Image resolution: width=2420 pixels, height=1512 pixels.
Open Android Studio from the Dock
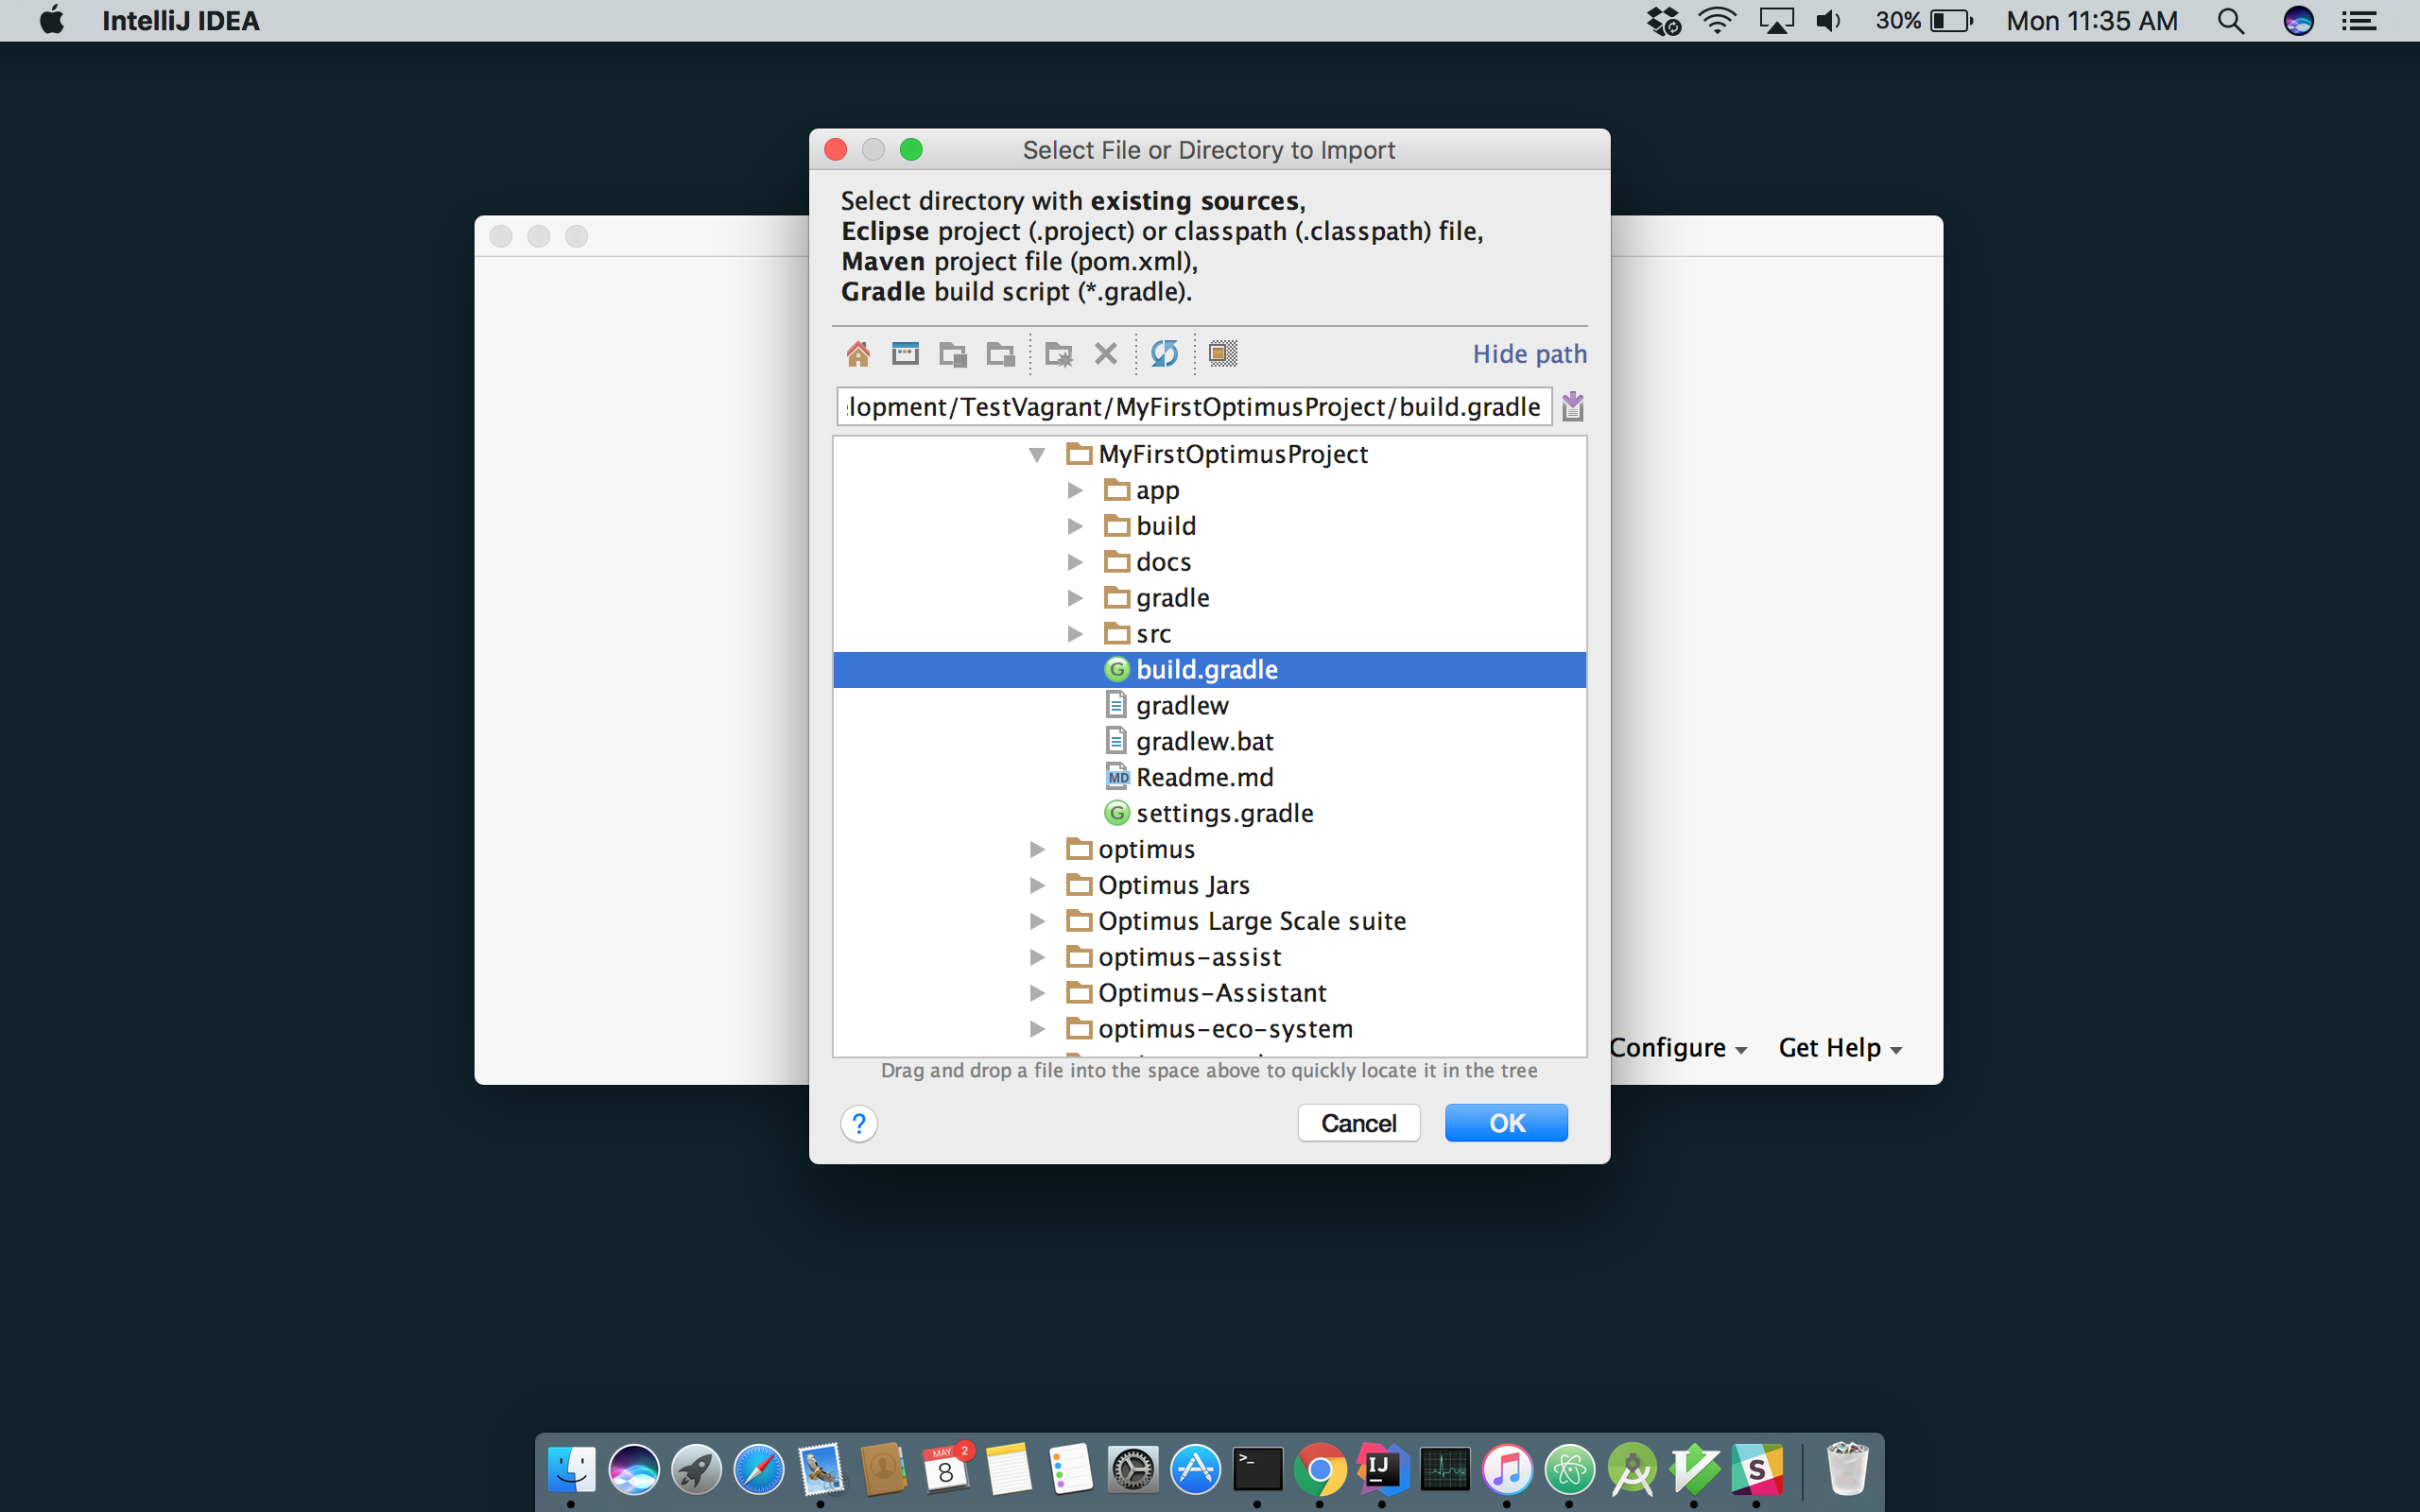pyautogui.click(x=1632, y=1470)
